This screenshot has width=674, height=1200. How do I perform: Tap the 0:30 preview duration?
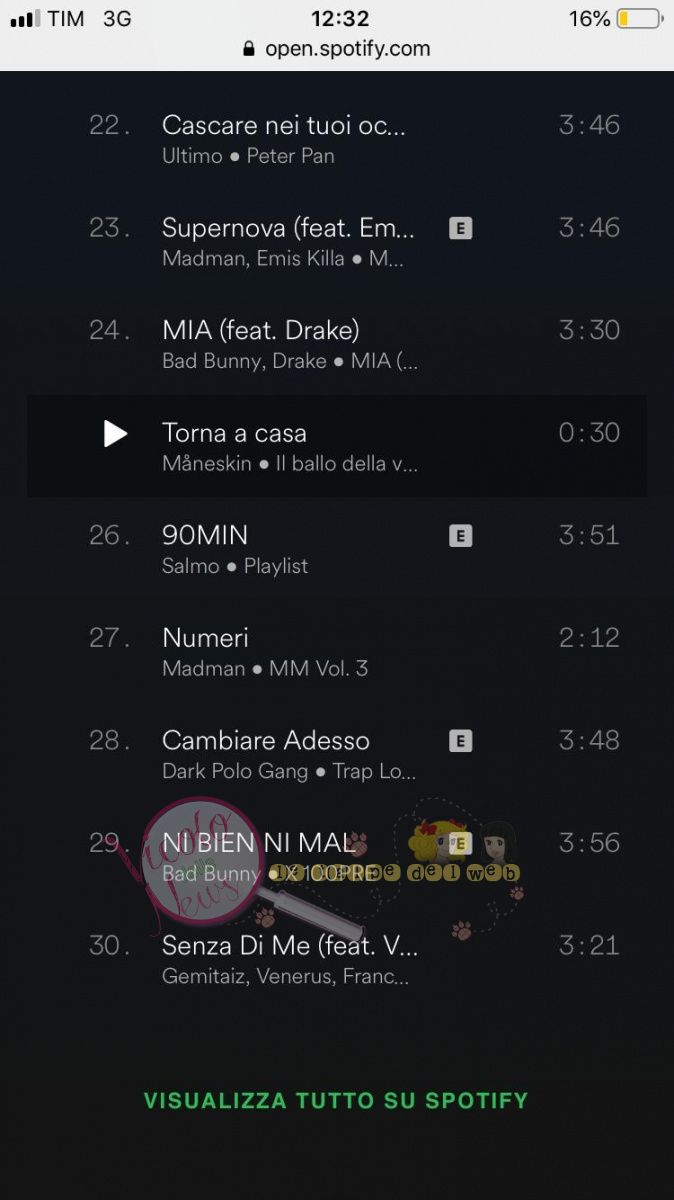(589, 433)
